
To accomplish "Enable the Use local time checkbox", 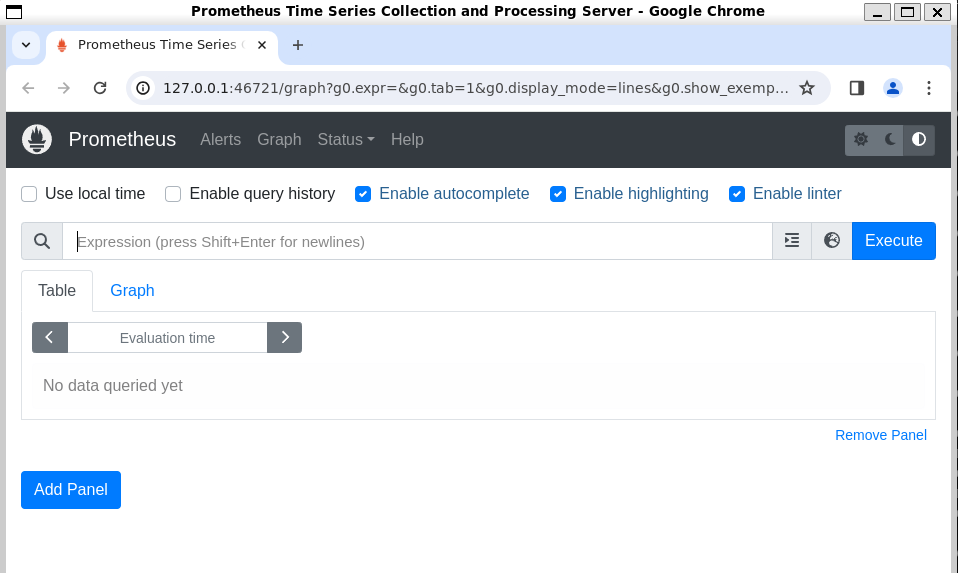I will click(30, 194).
